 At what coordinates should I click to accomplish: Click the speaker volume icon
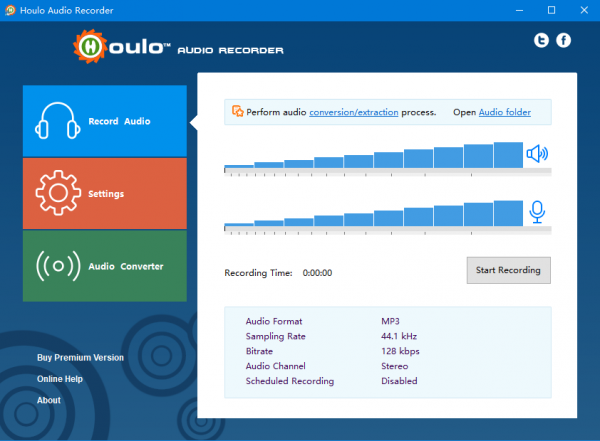pos(537,154)
